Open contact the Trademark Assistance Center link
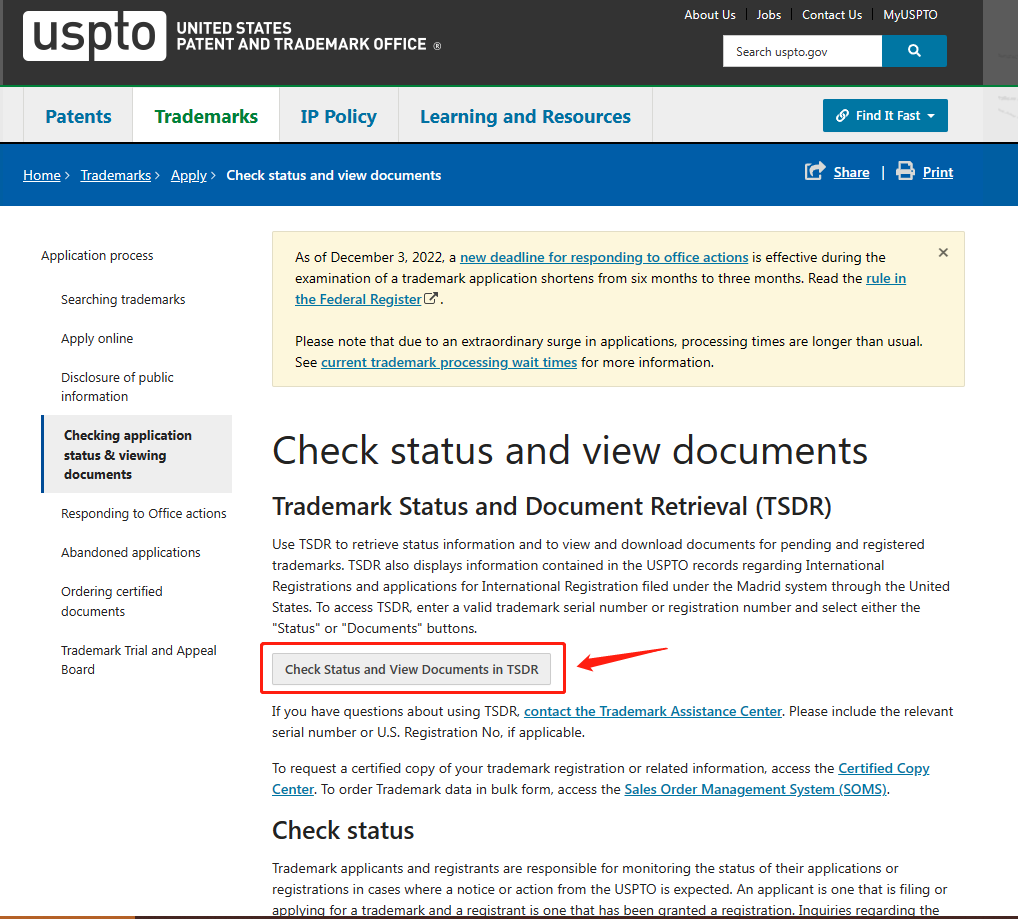The width and height of the screenshot is (1018, 919). point(652,711)
